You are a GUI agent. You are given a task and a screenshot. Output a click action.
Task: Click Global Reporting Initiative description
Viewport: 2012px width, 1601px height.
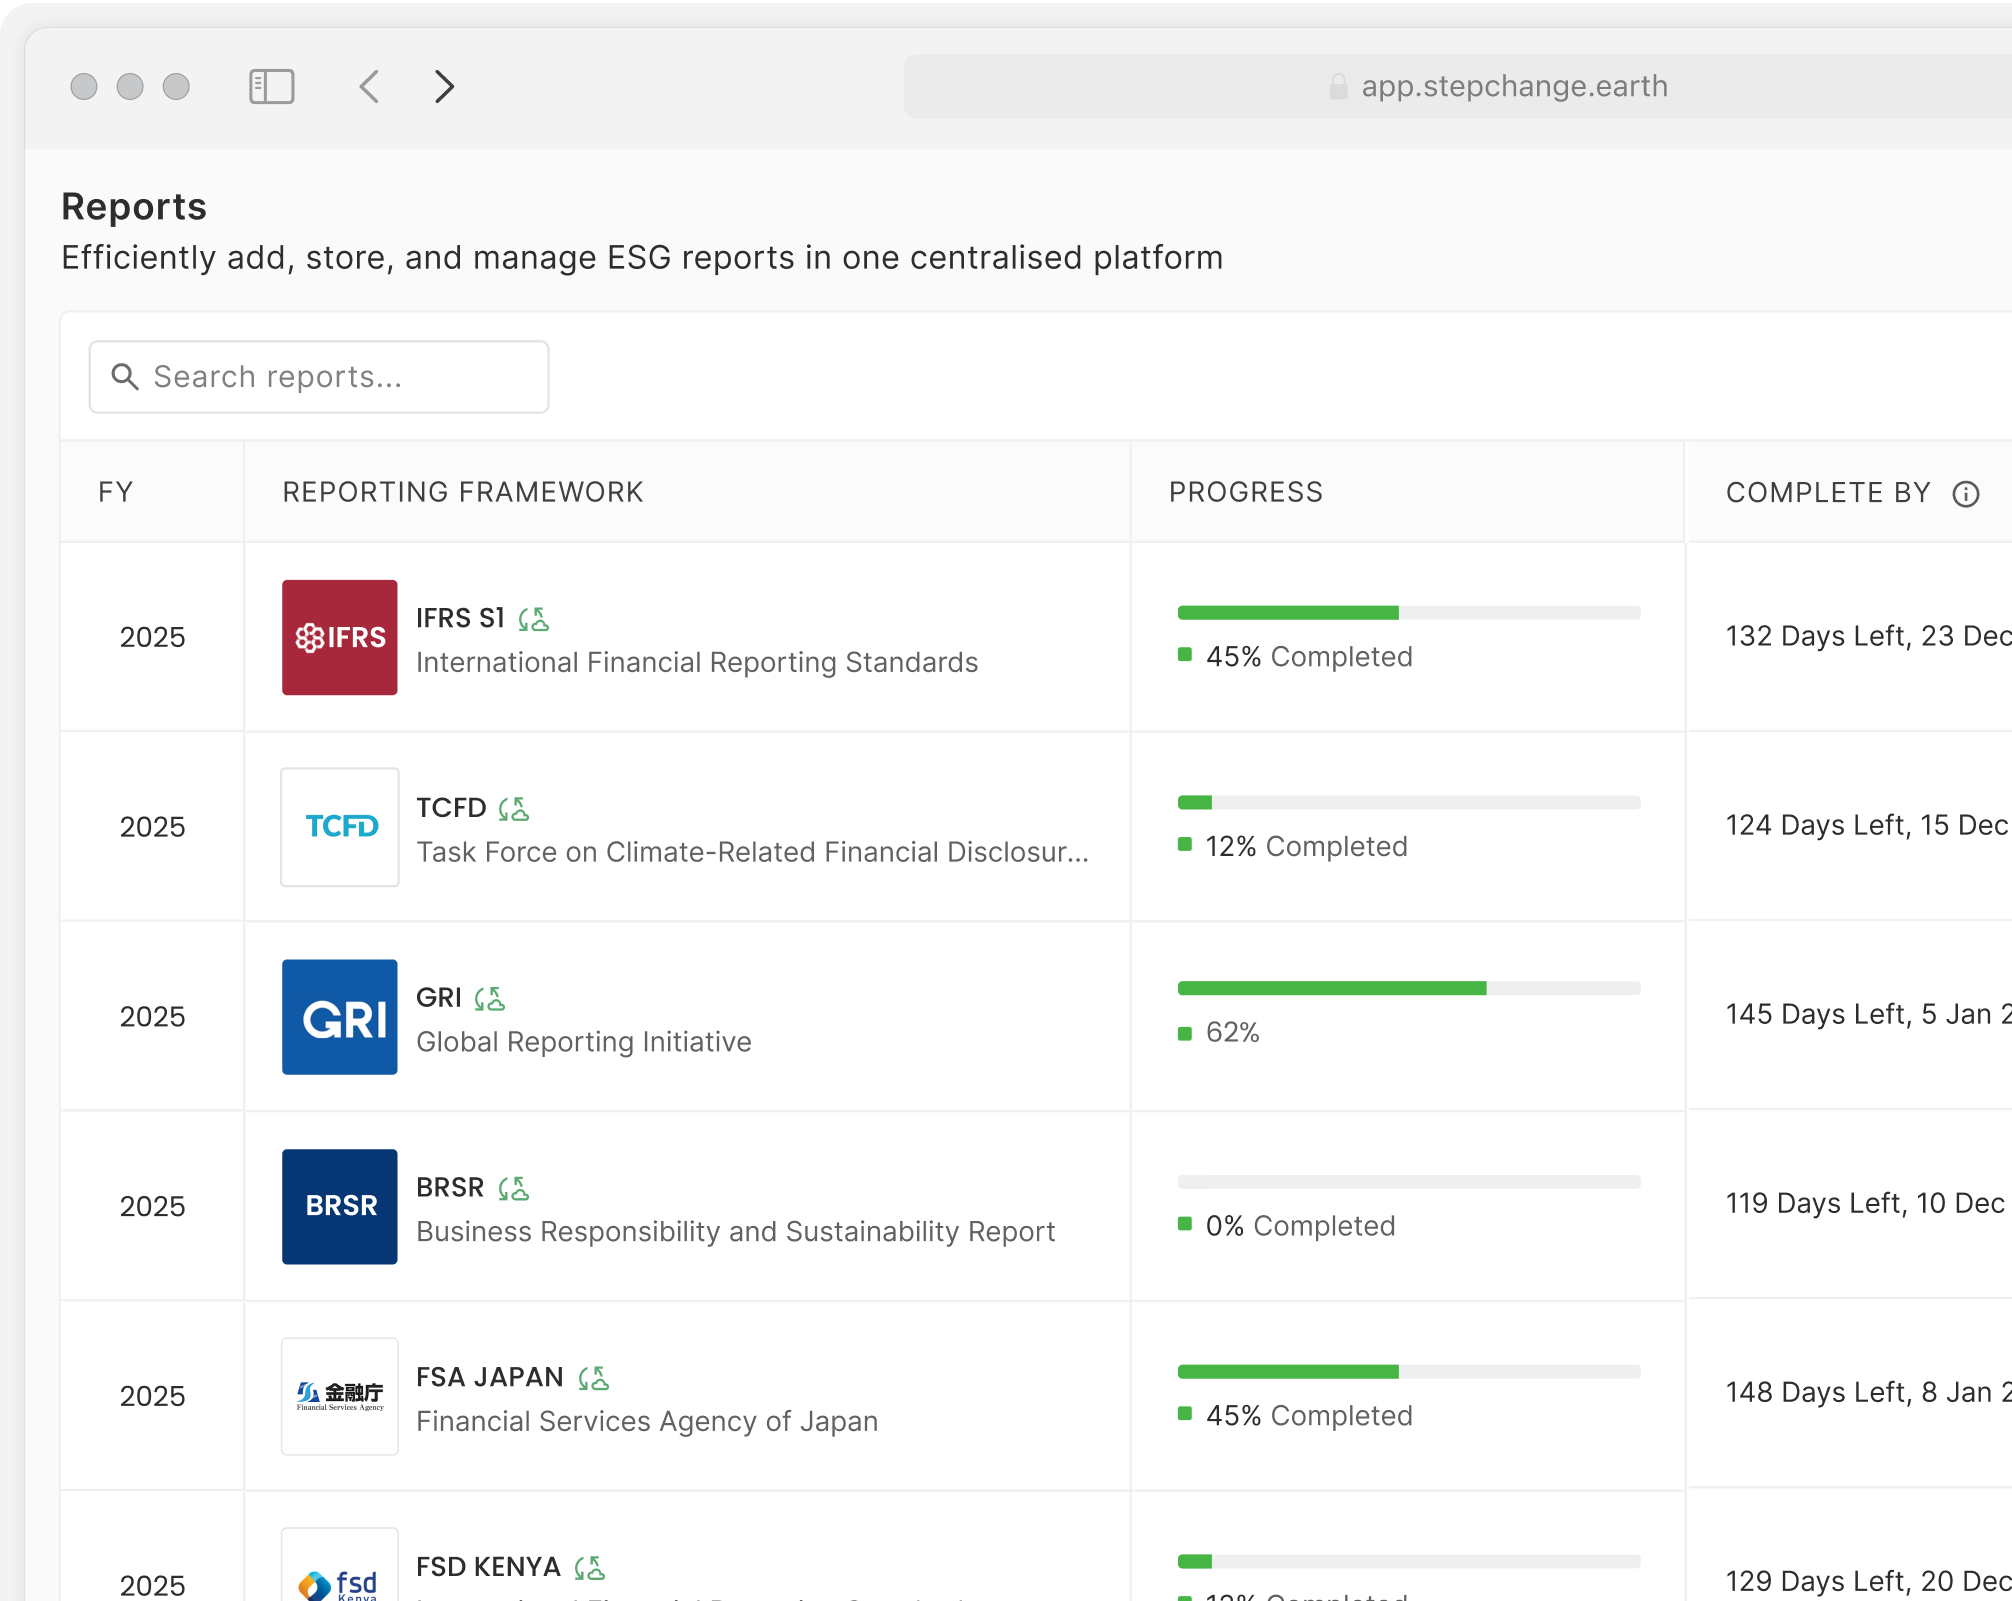pos(584,1042)
